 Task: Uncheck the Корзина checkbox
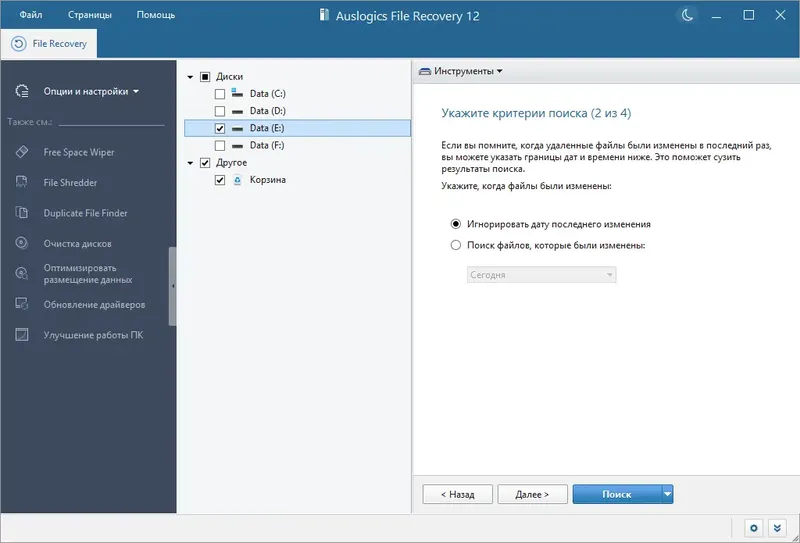pos(220,180)
